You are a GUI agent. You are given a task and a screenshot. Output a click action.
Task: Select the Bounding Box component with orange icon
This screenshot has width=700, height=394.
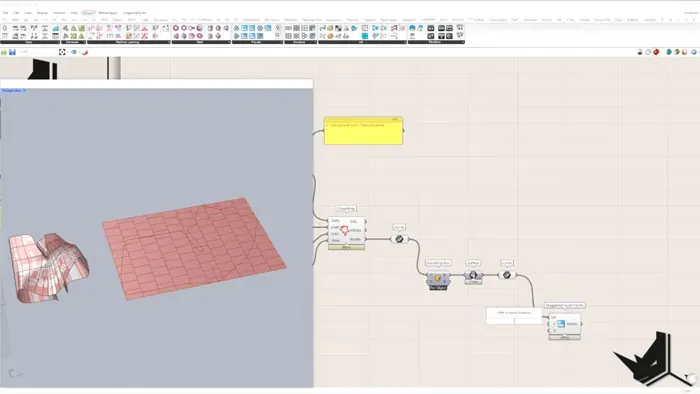[438, 278]
